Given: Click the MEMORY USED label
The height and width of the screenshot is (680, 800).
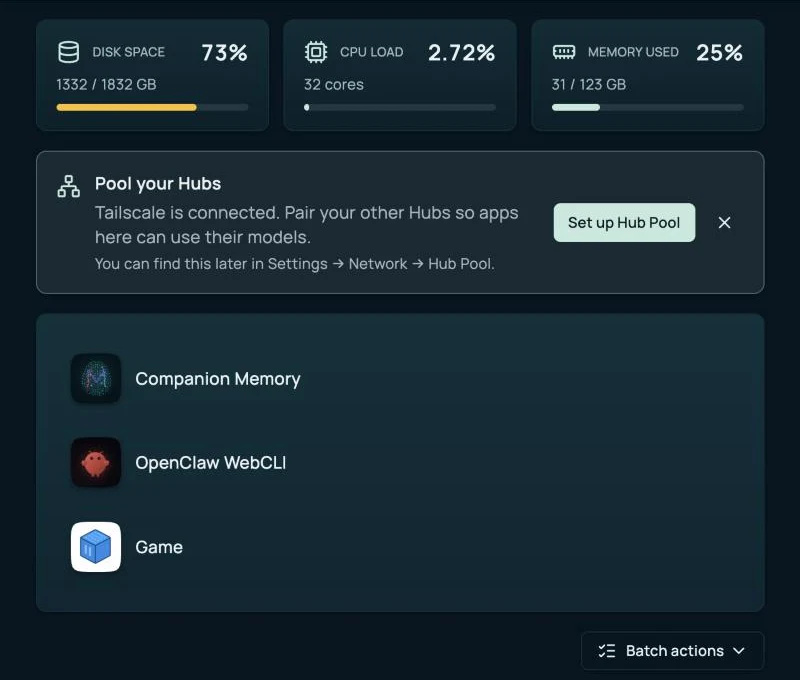Looking at the screenshot, I should click(x=633, y=52).
